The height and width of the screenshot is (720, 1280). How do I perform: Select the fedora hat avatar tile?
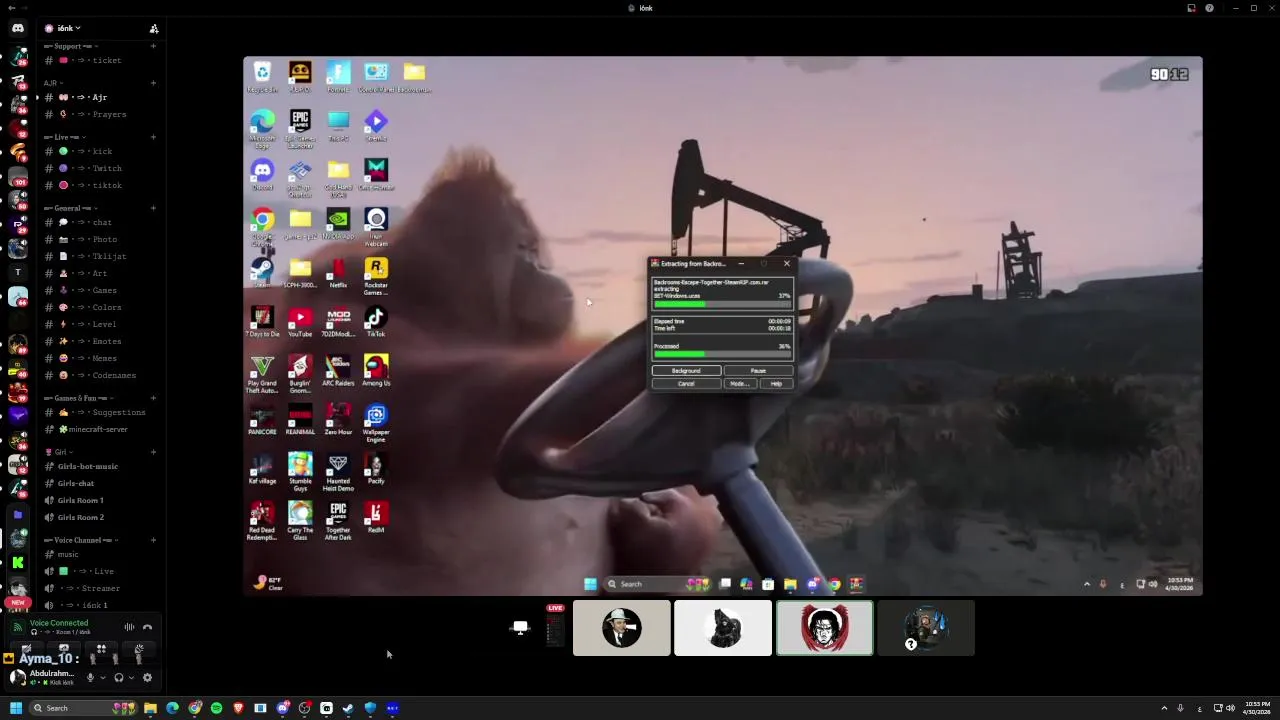(622, 628)
